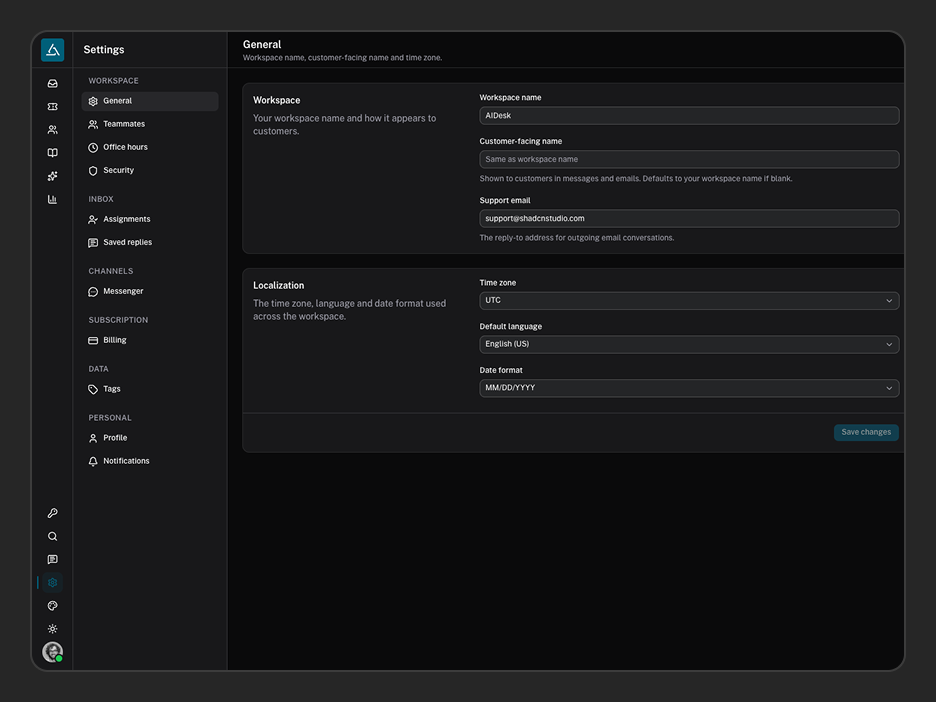Click the person icon beside Profile
The height and width of the screenshot is (702, 936).
(93, 438)
